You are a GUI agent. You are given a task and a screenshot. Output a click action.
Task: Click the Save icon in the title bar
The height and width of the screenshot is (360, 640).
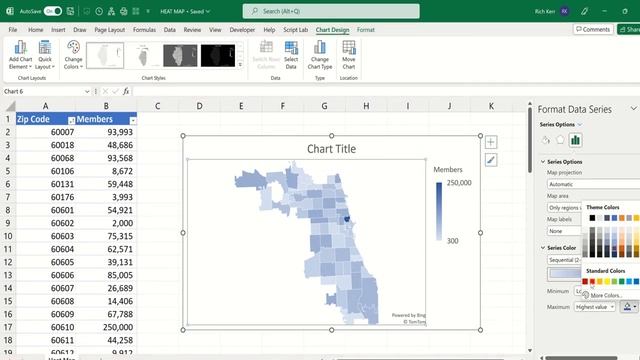(x=71, y=11)
